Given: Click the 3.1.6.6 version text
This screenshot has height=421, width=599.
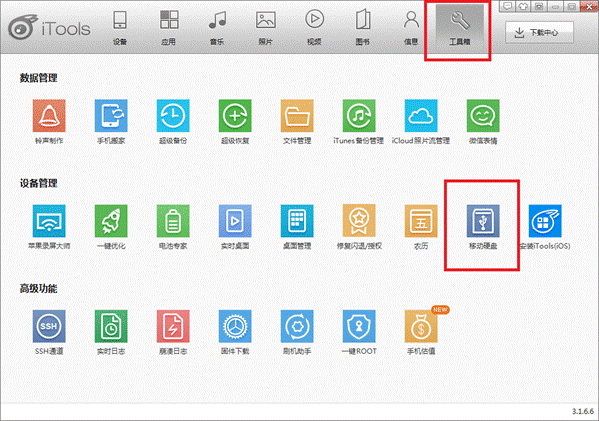Looking at the screenshot, I should (583, 411).
